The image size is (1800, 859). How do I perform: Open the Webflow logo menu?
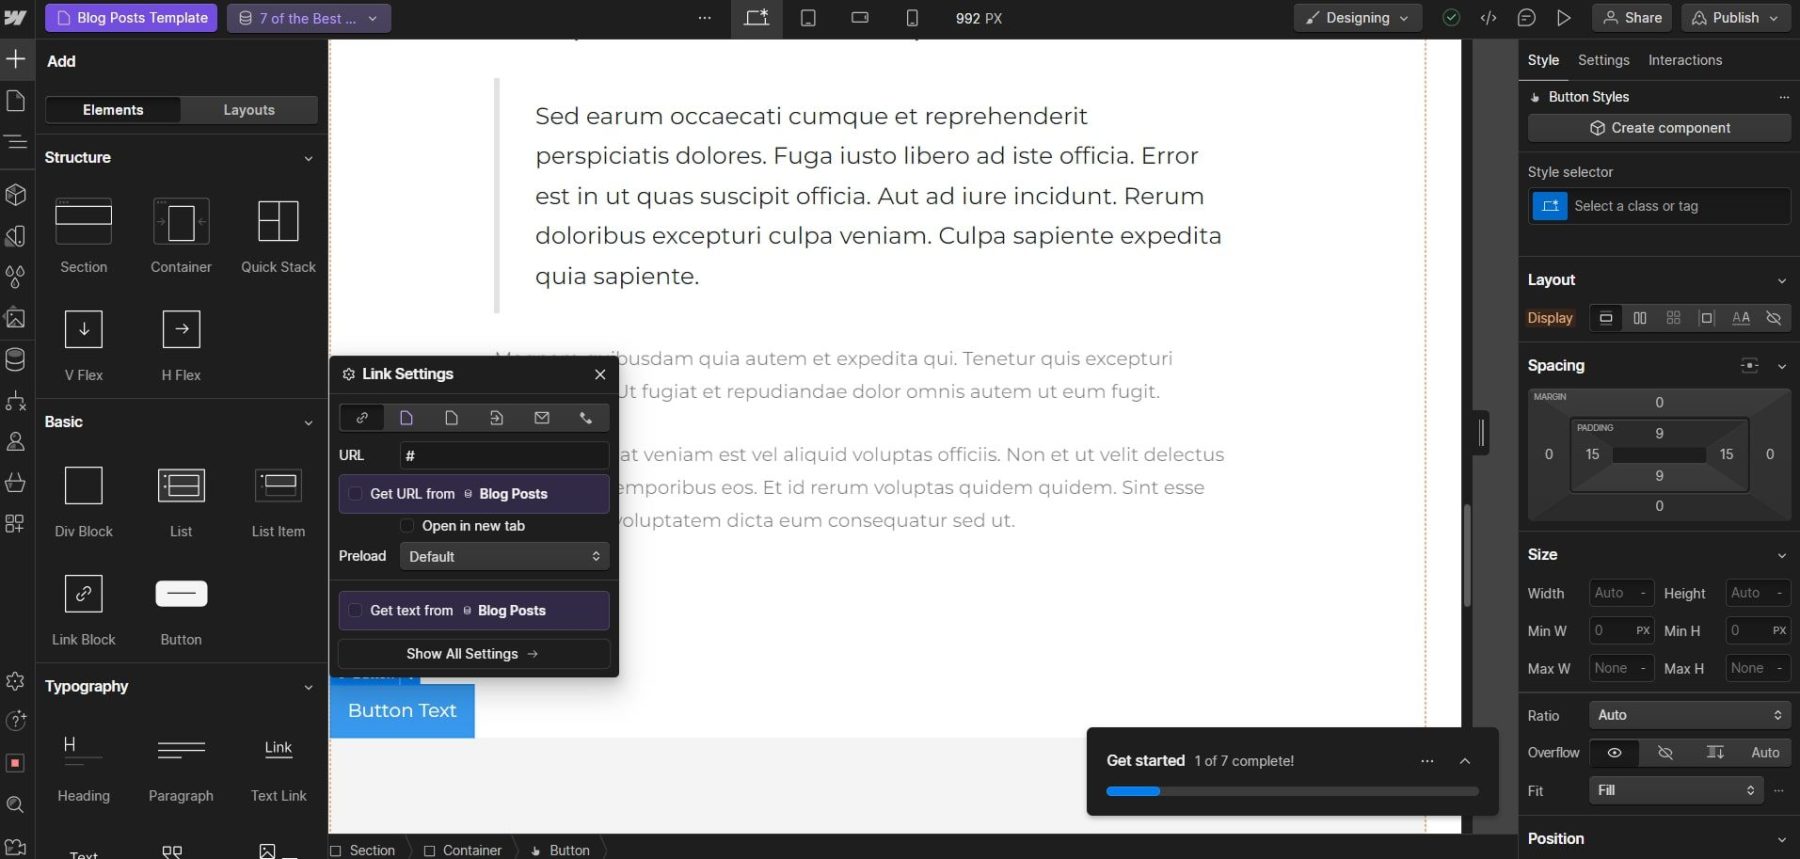(x=16, y=18)
